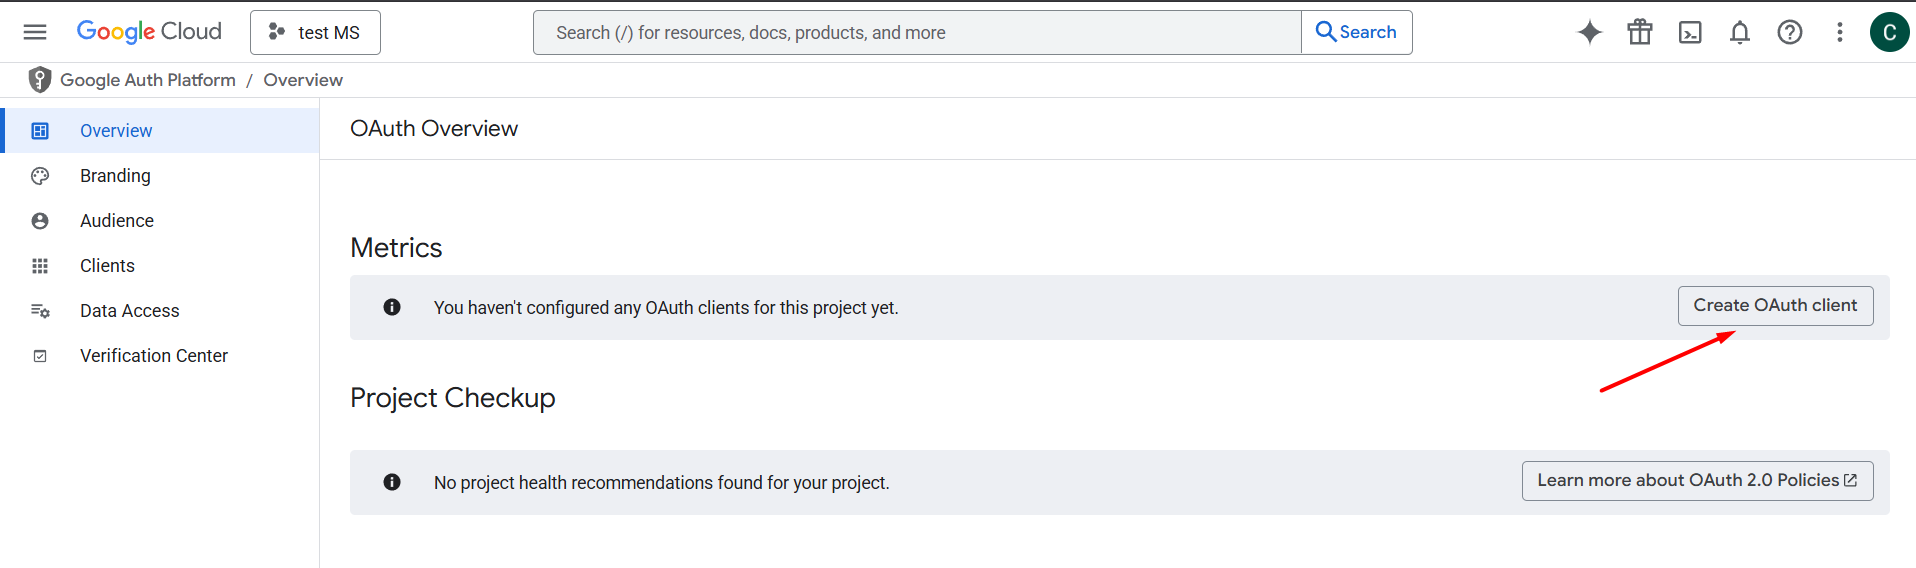Select Overview in the sidebar
Image resolution: width=1916 pixels, height=568 pixels.
coord(162,131)
